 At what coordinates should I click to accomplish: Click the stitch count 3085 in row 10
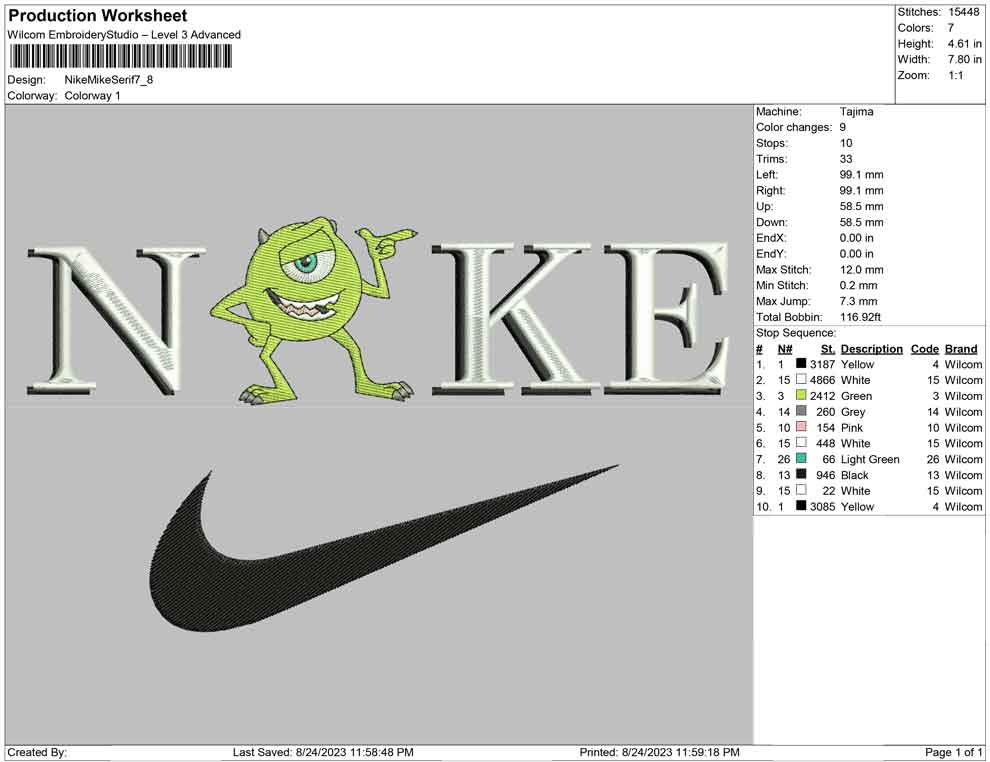point(822,506)
